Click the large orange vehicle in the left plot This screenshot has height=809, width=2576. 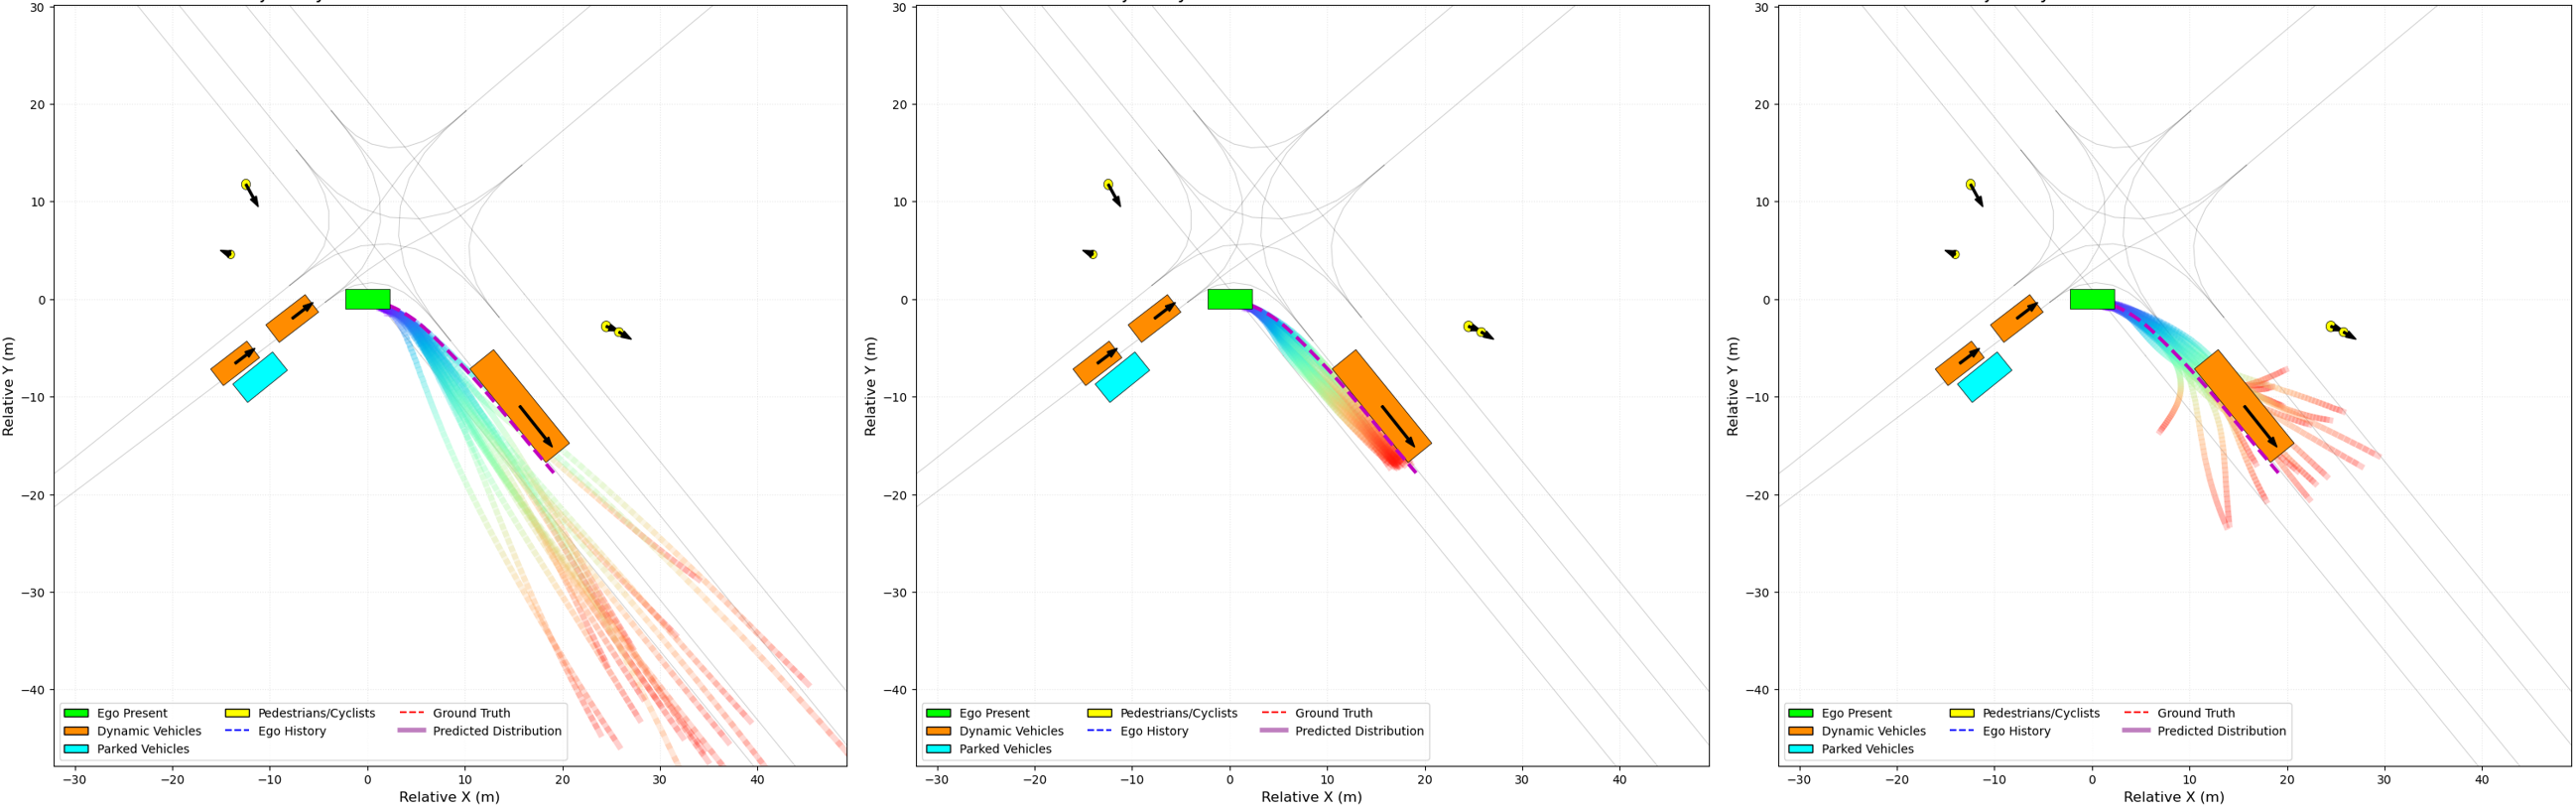(519, 405)
